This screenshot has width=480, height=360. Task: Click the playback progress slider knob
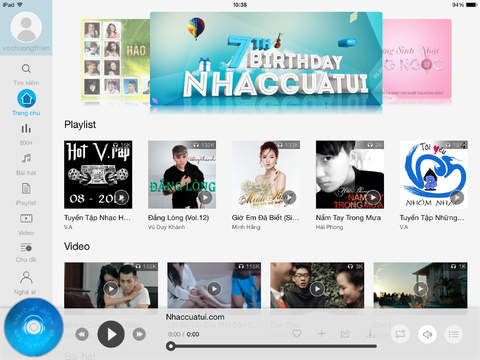(171, 346)
